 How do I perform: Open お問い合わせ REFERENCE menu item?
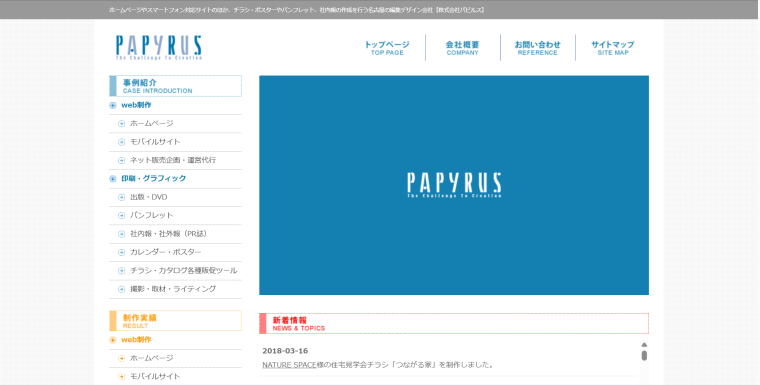click(x=538, y=48)
